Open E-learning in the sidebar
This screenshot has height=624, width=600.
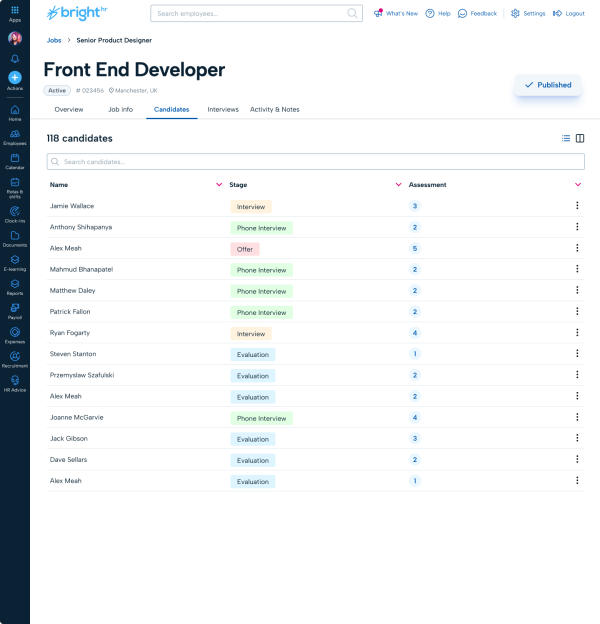click(15, 263)
